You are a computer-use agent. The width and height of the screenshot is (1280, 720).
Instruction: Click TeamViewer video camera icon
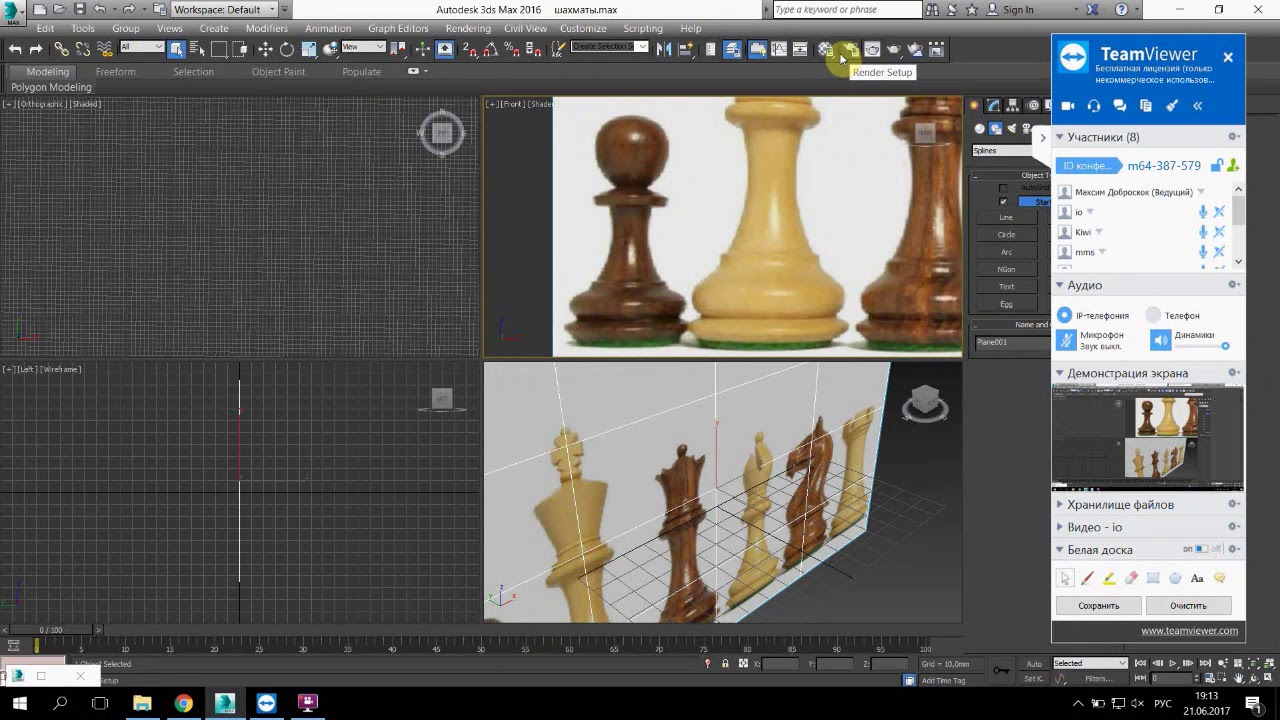click(x=1068, y=106)
